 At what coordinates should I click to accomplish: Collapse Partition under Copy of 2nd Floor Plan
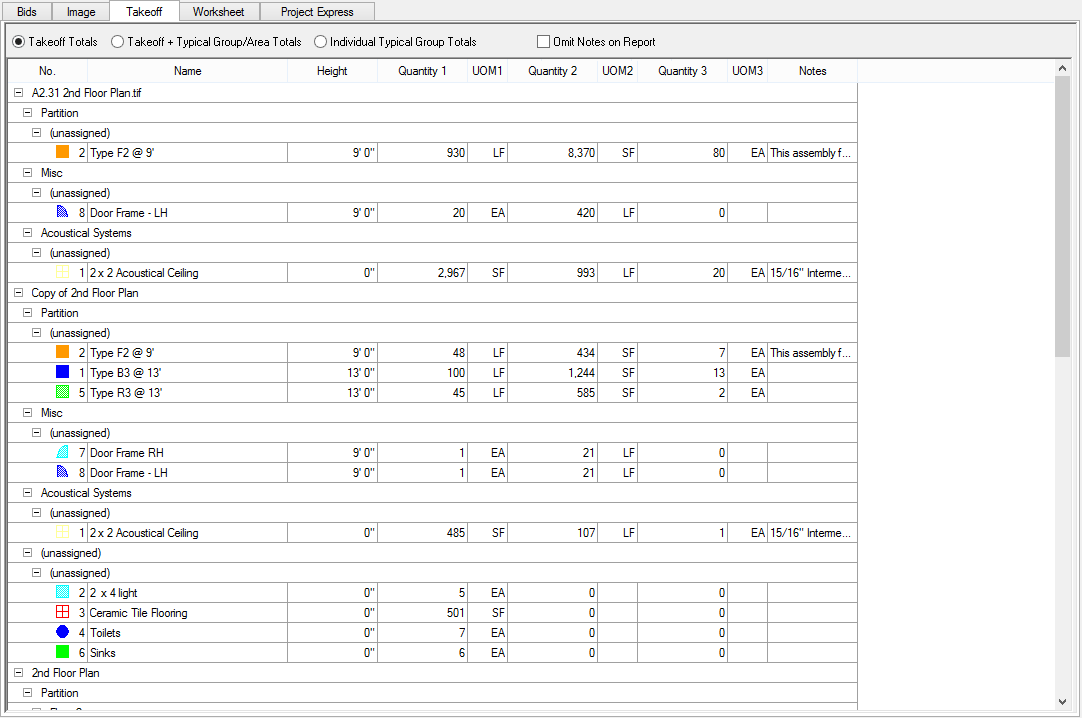pyautogui.click(x=28, y=312)
